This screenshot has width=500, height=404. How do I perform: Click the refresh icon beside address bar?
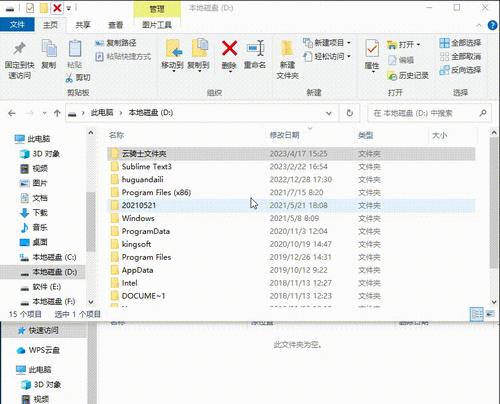point(350,113)
